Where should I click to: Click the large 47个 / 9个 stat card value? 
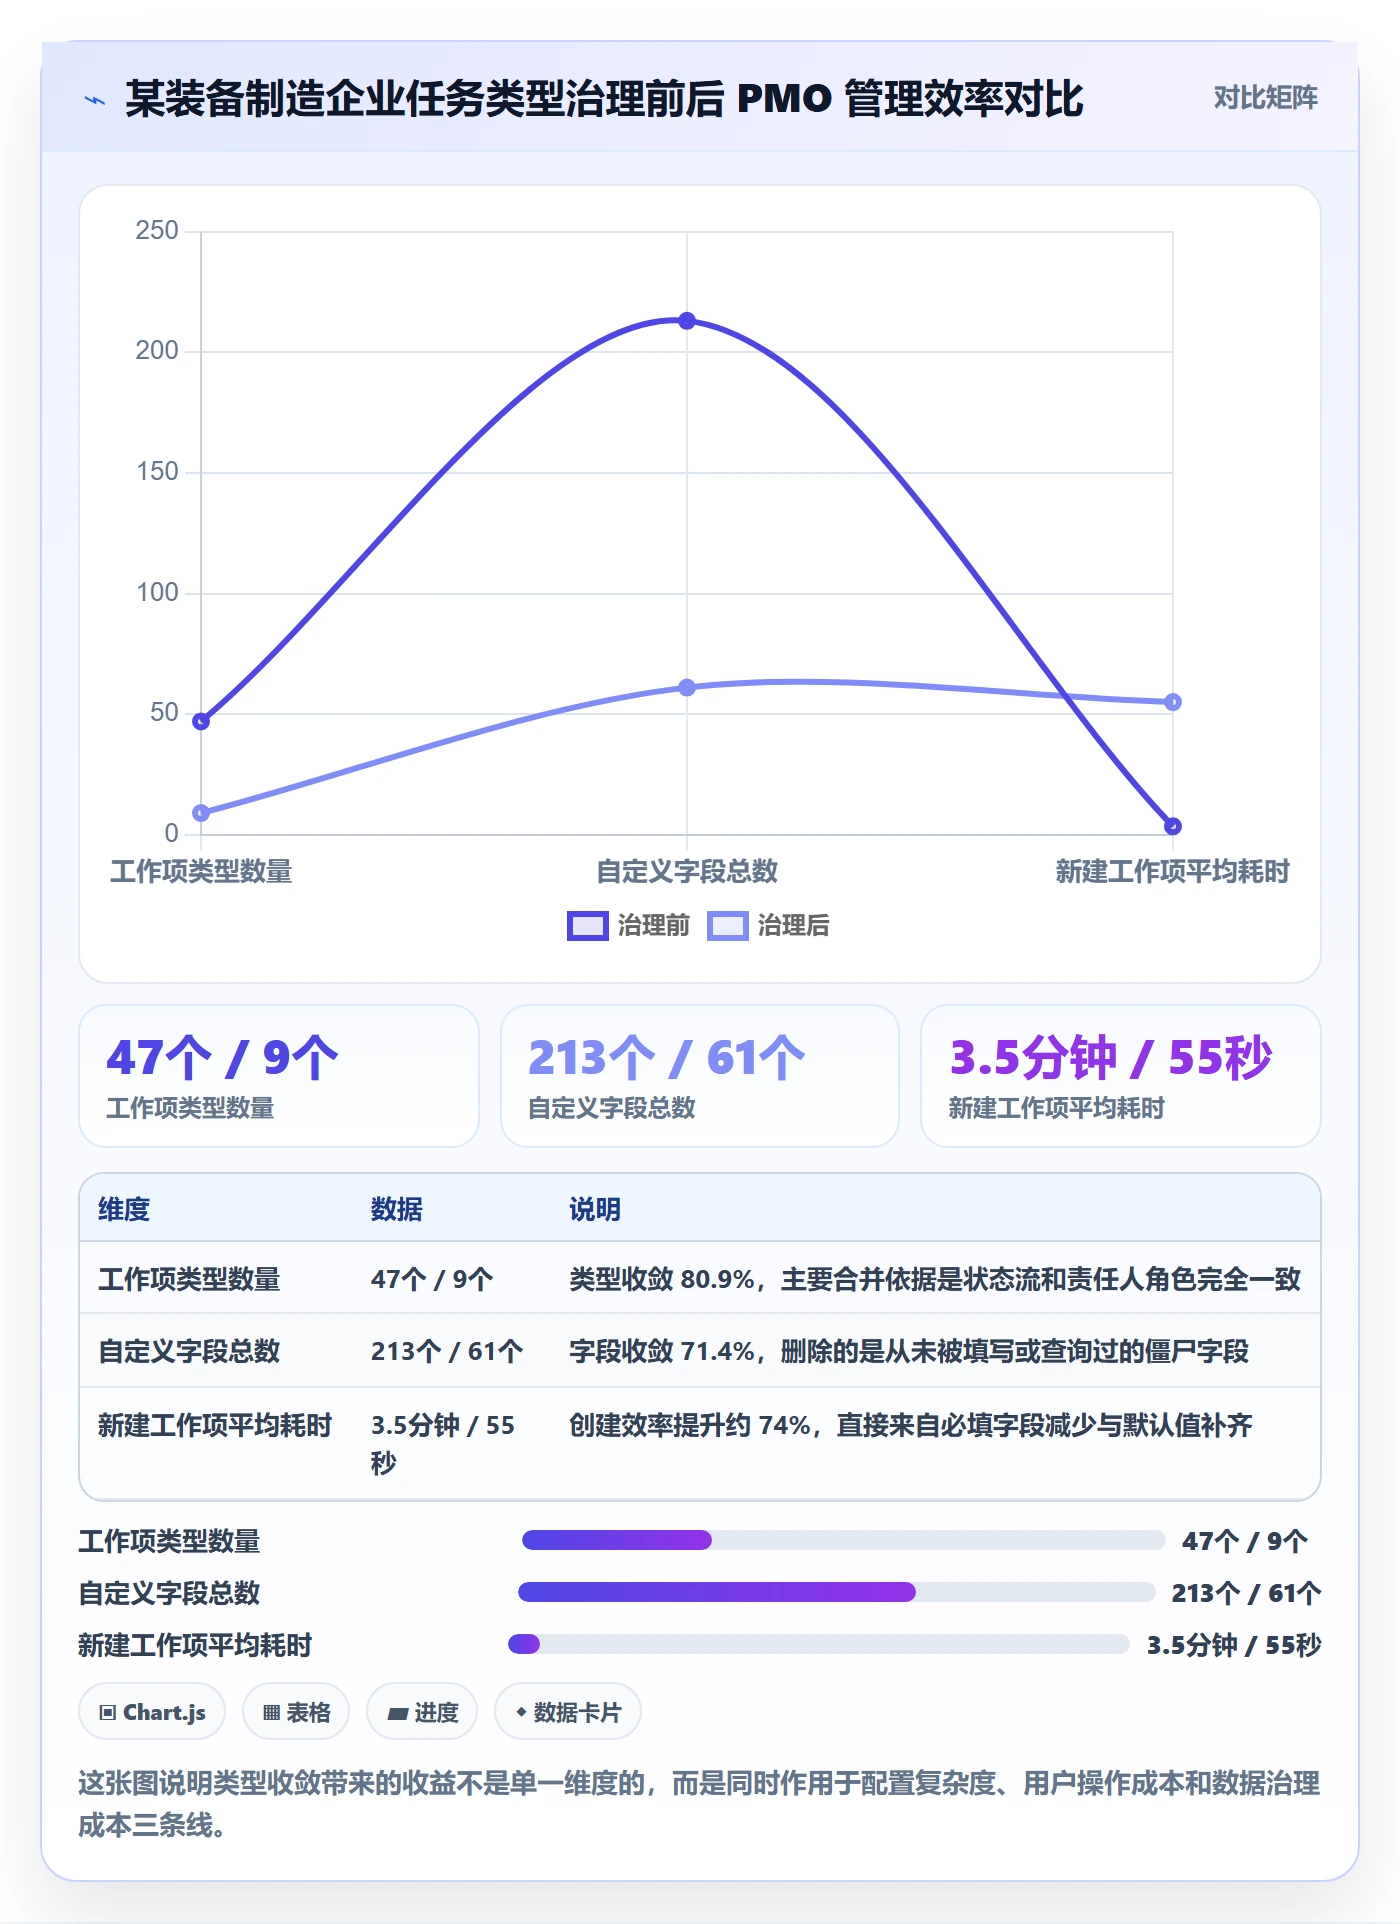[222, 1057]
